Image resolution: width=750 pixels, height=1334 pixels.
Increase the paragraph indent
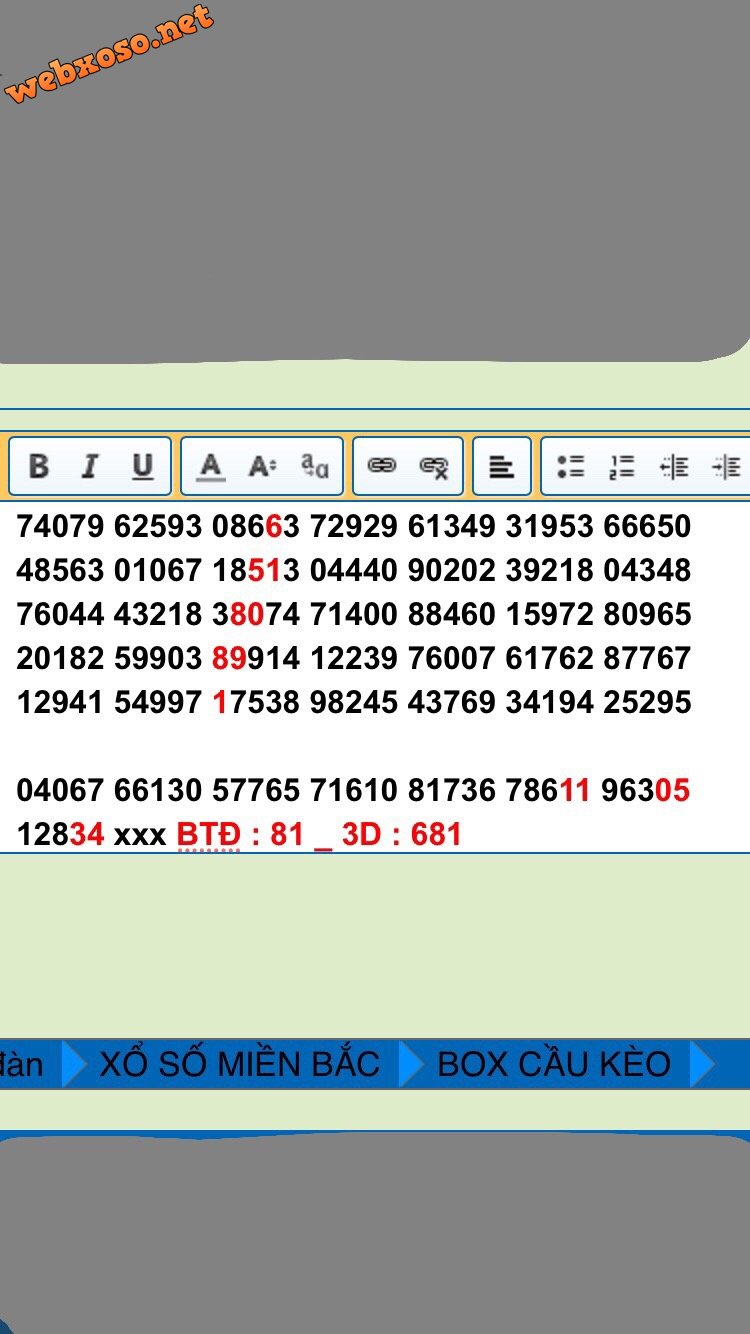pos(725,466)
